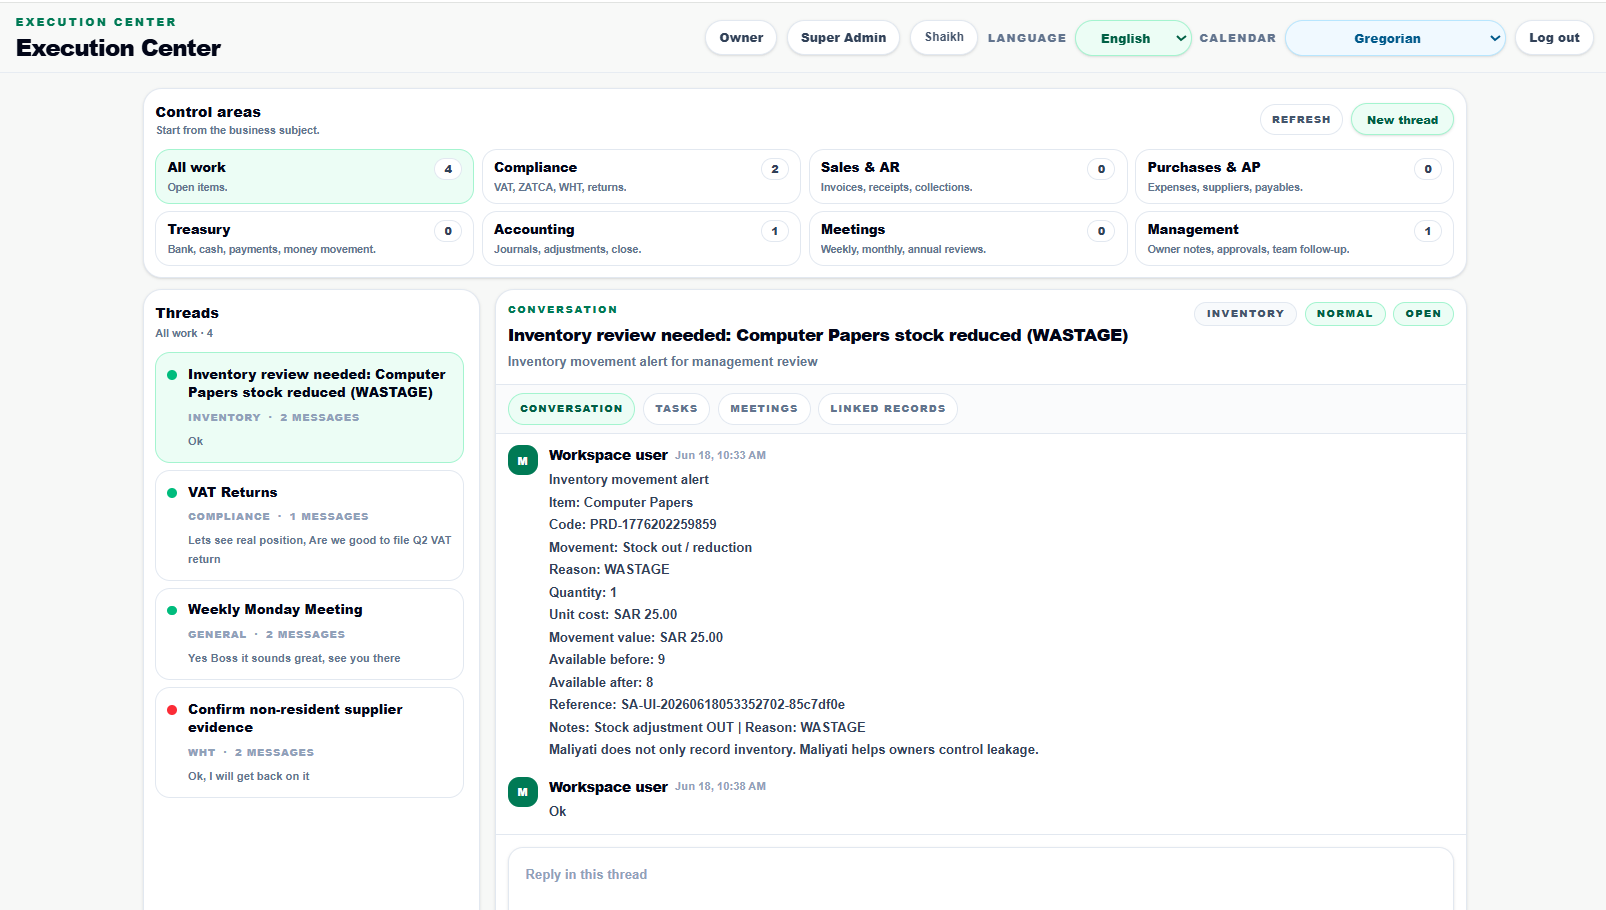Viewport: 1606px width, 910px height.
Task: Click the Owner button in header
Action: [x=741, y=38]
